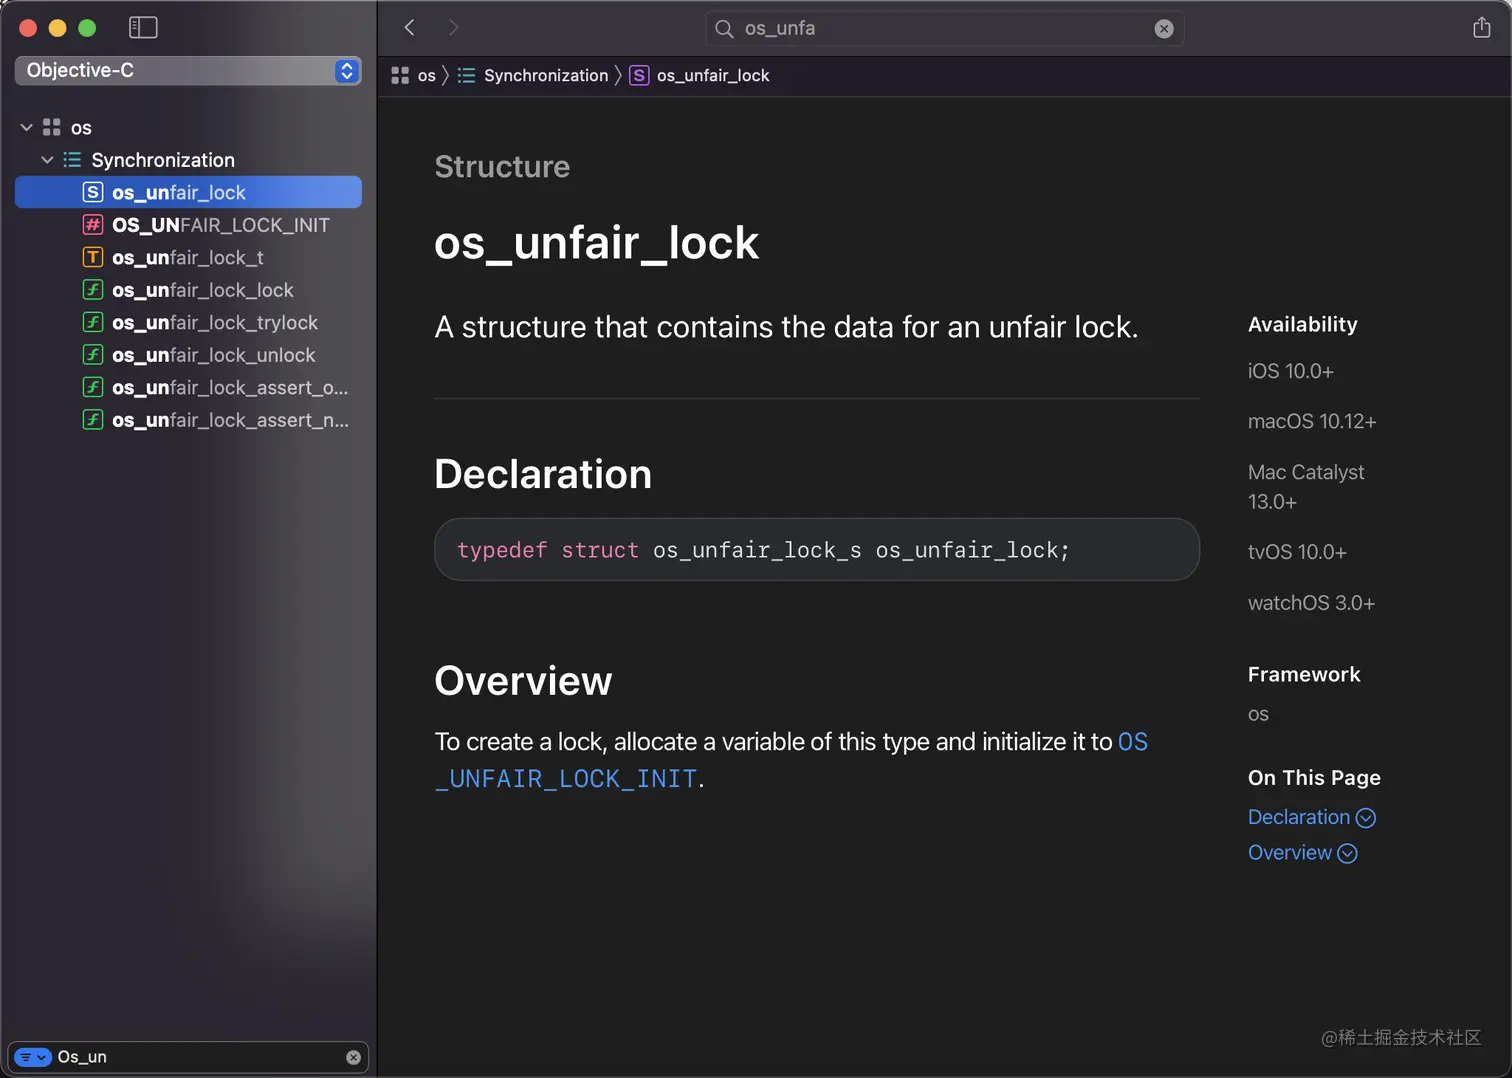Click the Synchronization list icon in sidebar

[72, 159]
